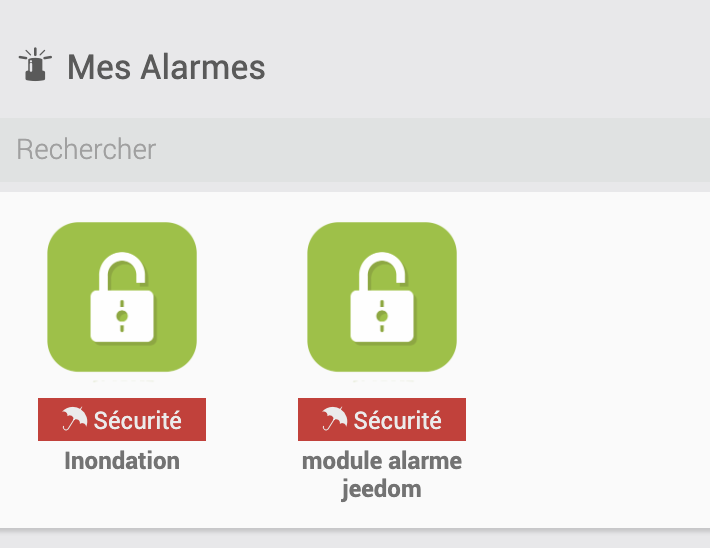Click the umbrella icon in Inondation's badge
Screen dimensions: 710x548
[x=74, y=420]
